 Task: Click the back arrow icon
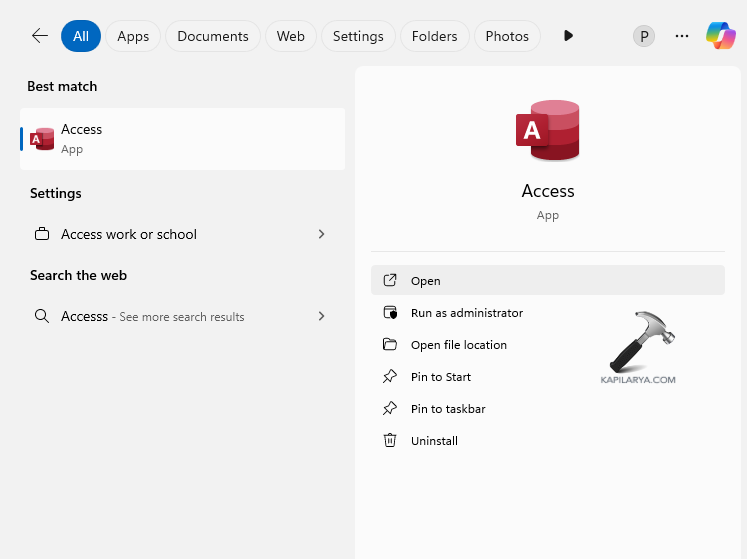click(x=40, y=36)
